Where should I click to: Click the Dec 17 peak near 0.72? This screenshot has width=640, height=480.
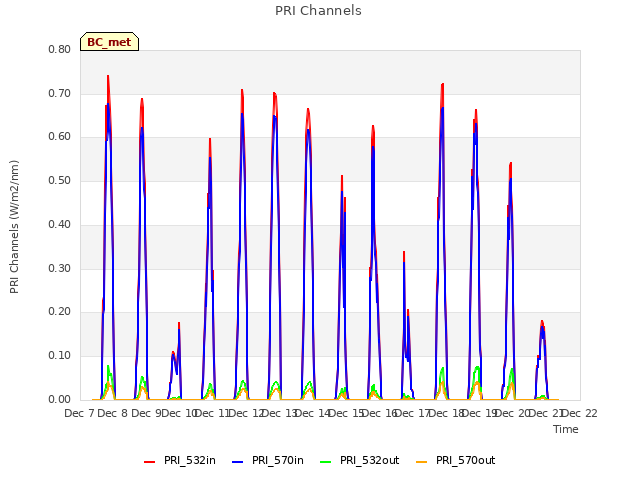point(442,84)
